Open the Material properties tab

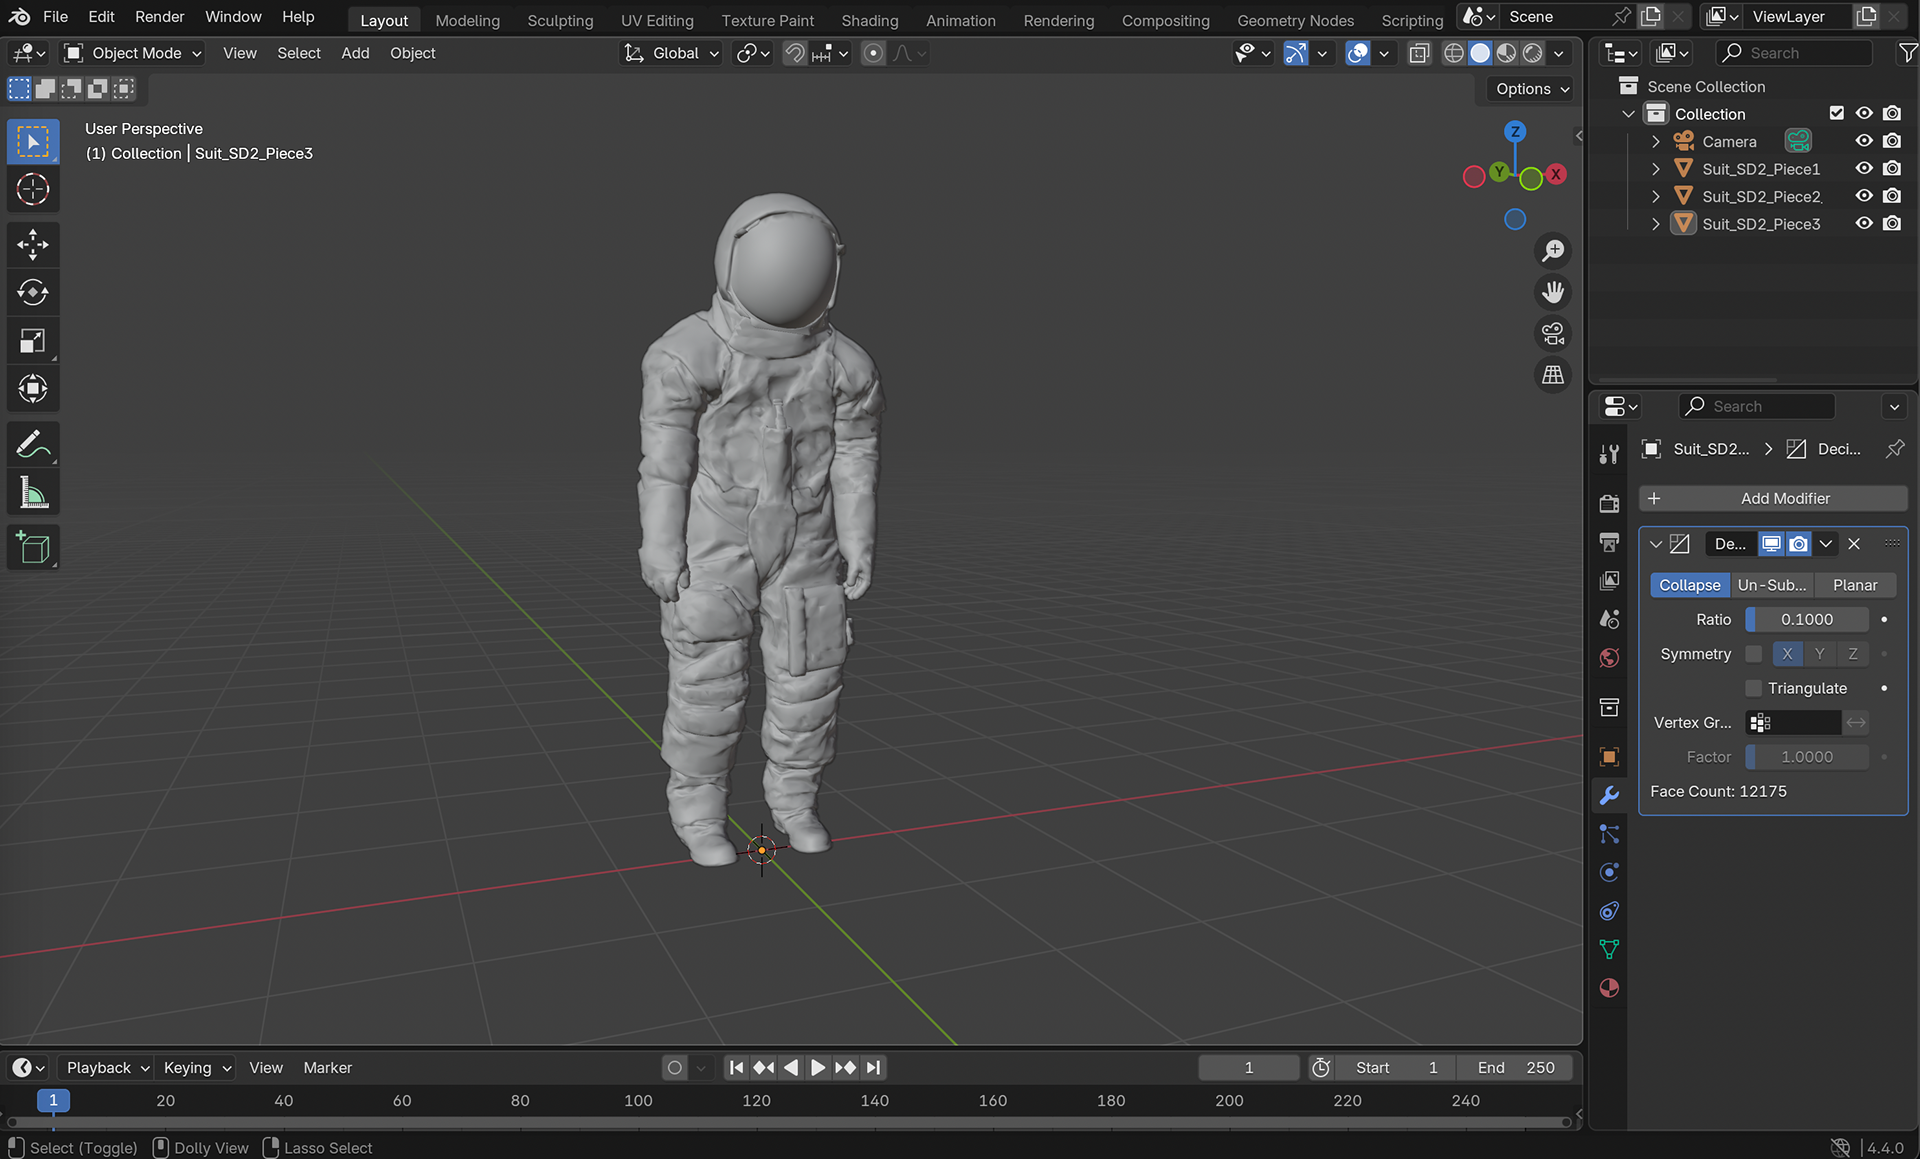click(1609, 988)
